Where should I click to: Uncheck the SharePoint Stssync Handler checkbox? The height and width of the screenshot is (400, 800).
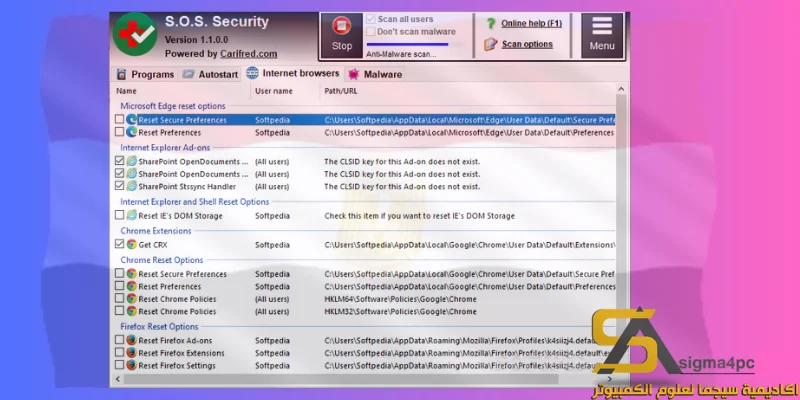[119, 186]
